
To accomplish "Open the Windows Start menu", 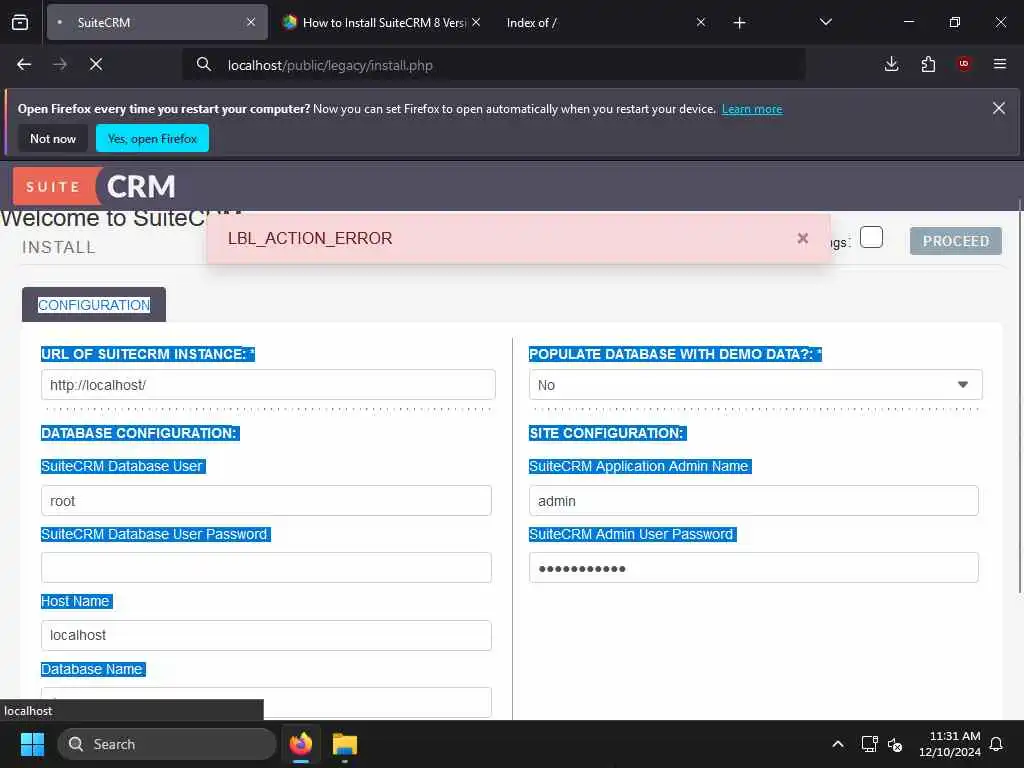I will pyautogui.click(x=32, y=744).
